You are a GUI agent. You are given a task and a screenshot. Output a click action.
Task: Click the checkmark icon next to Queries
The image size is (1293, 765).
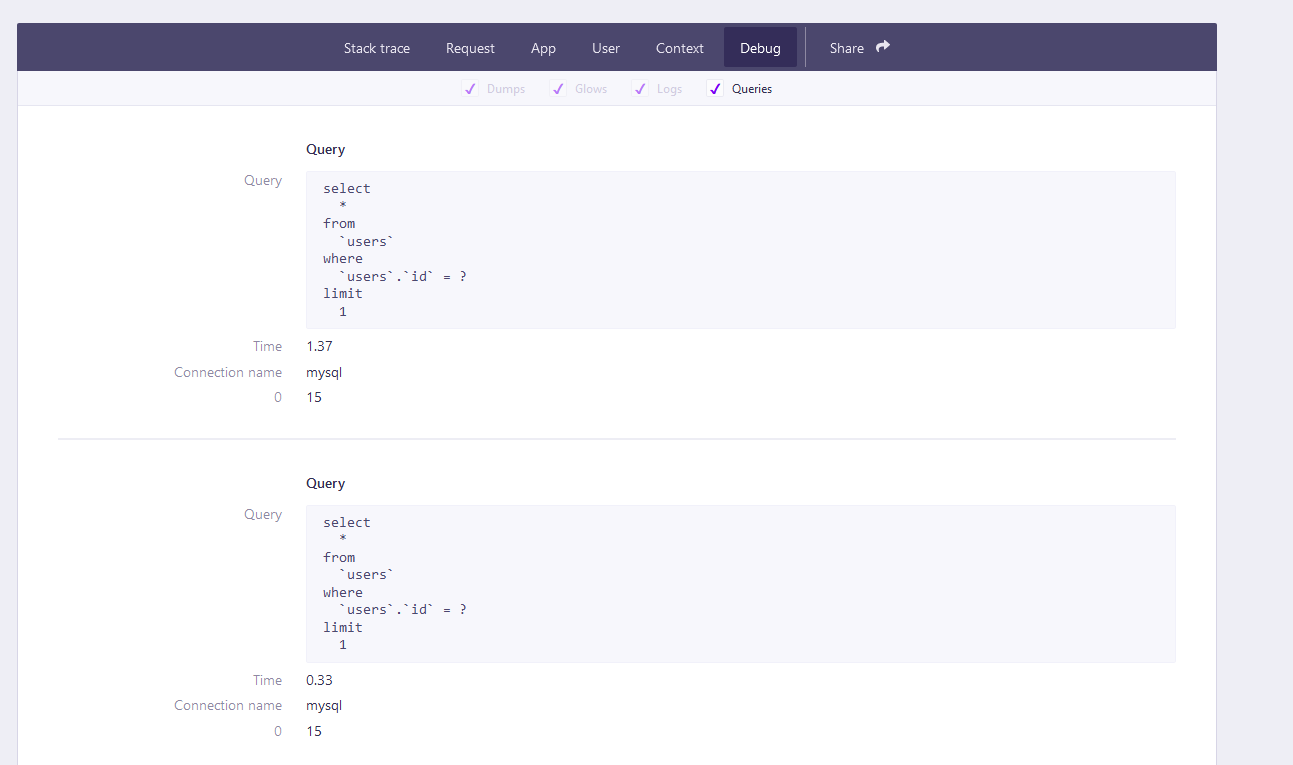[715, 88]
